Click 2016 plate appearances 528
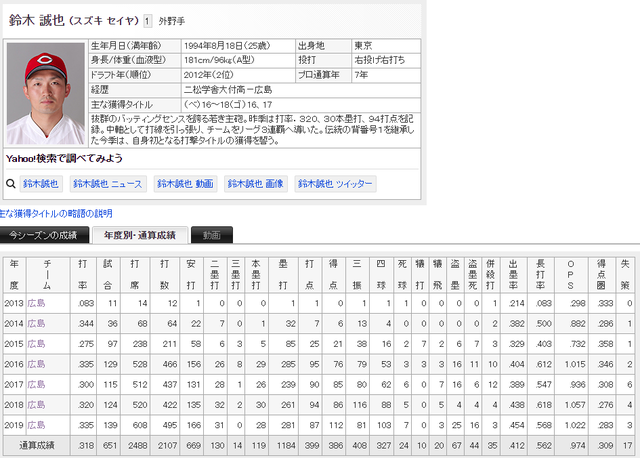 point(140,364)
